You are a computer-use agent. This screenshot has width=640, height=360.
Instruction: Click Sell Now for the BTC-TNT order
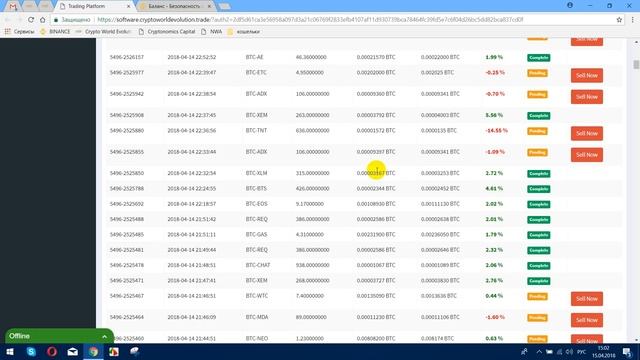tap(587, 133)
